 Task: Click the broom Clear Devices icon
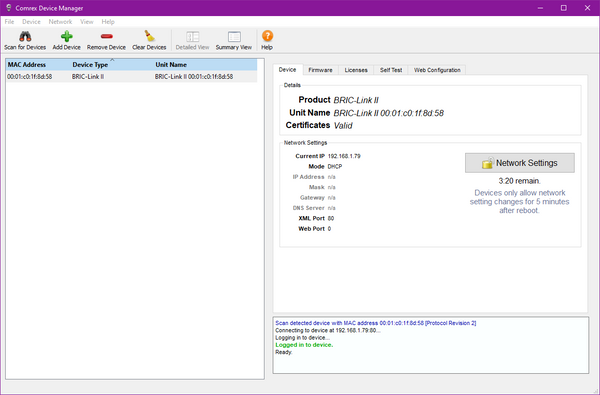(x=149, y=36)
